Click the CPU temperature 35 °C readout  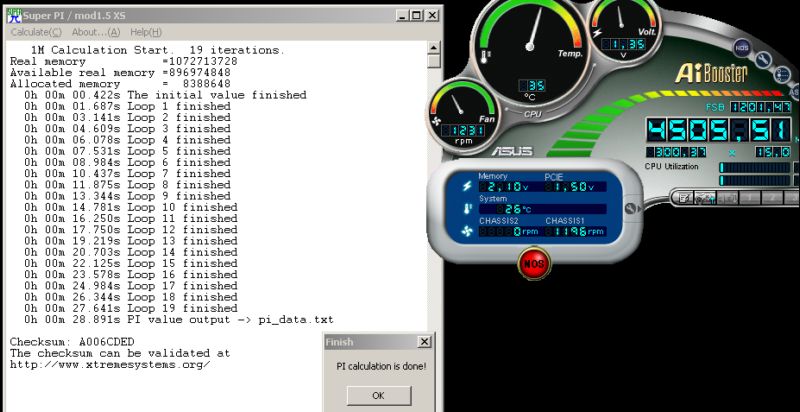click(532, 86)
